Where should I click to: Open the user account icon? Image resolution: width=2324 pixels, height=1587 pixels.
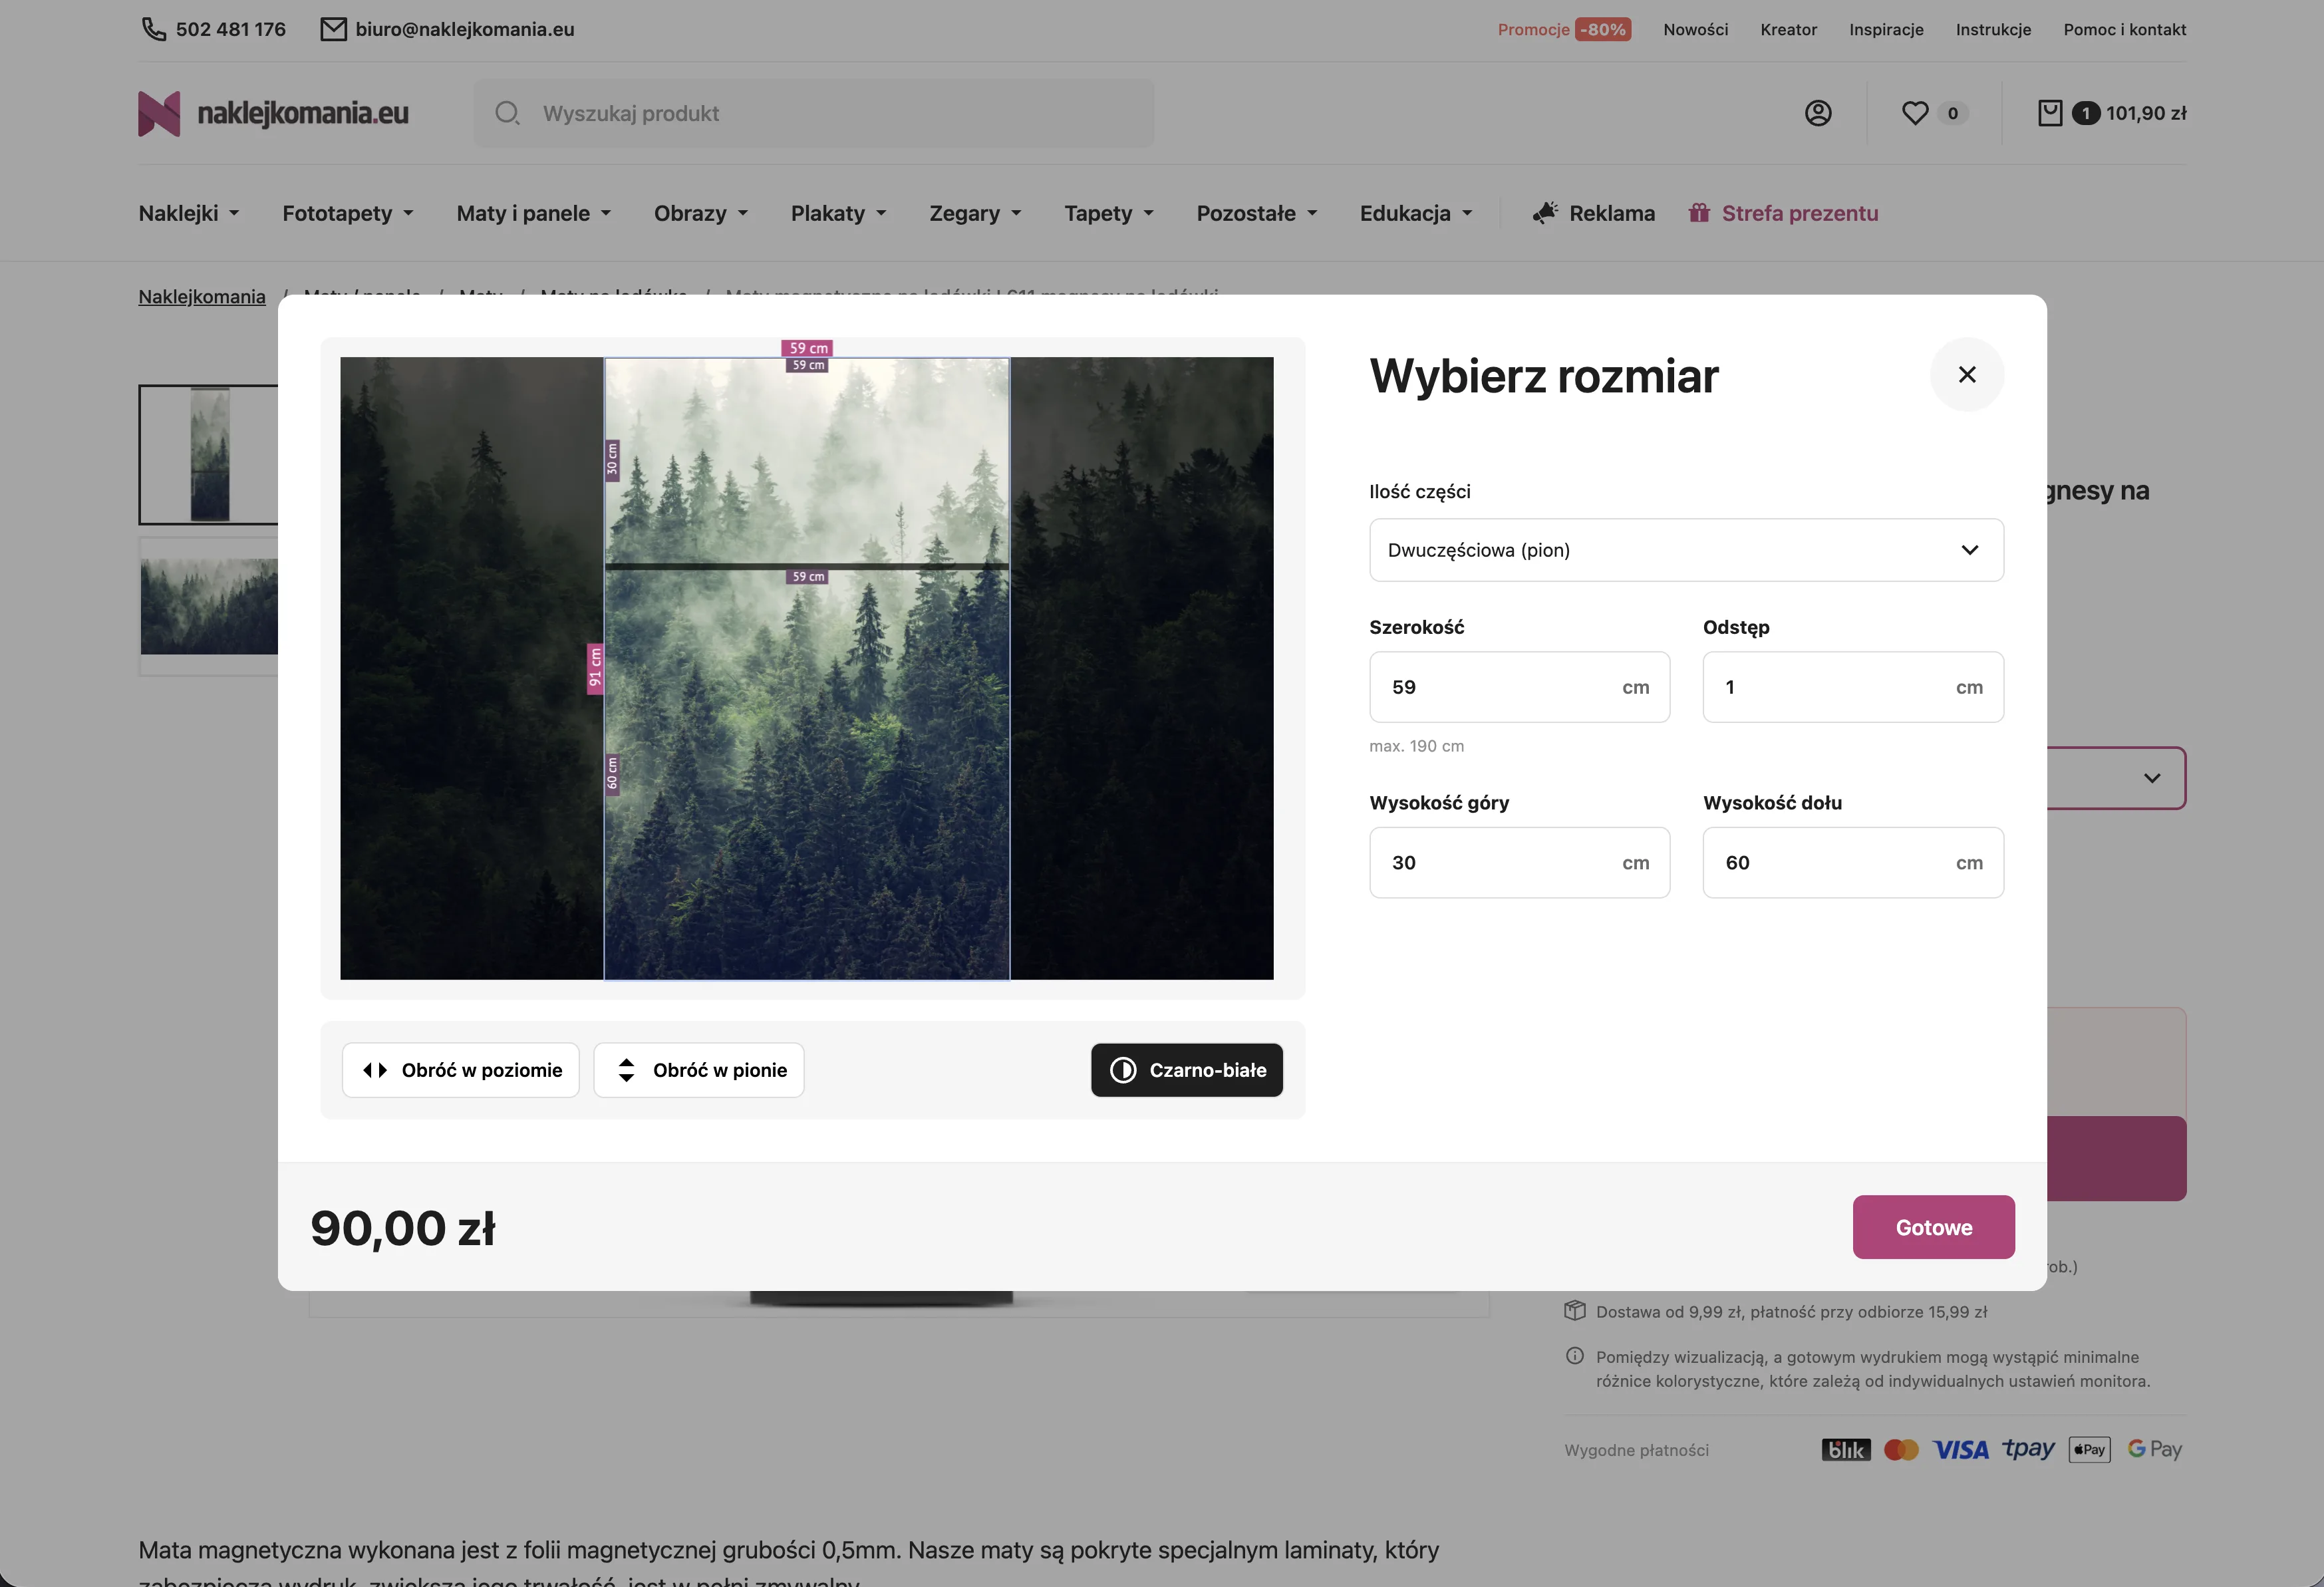(x=1818, y=113)
